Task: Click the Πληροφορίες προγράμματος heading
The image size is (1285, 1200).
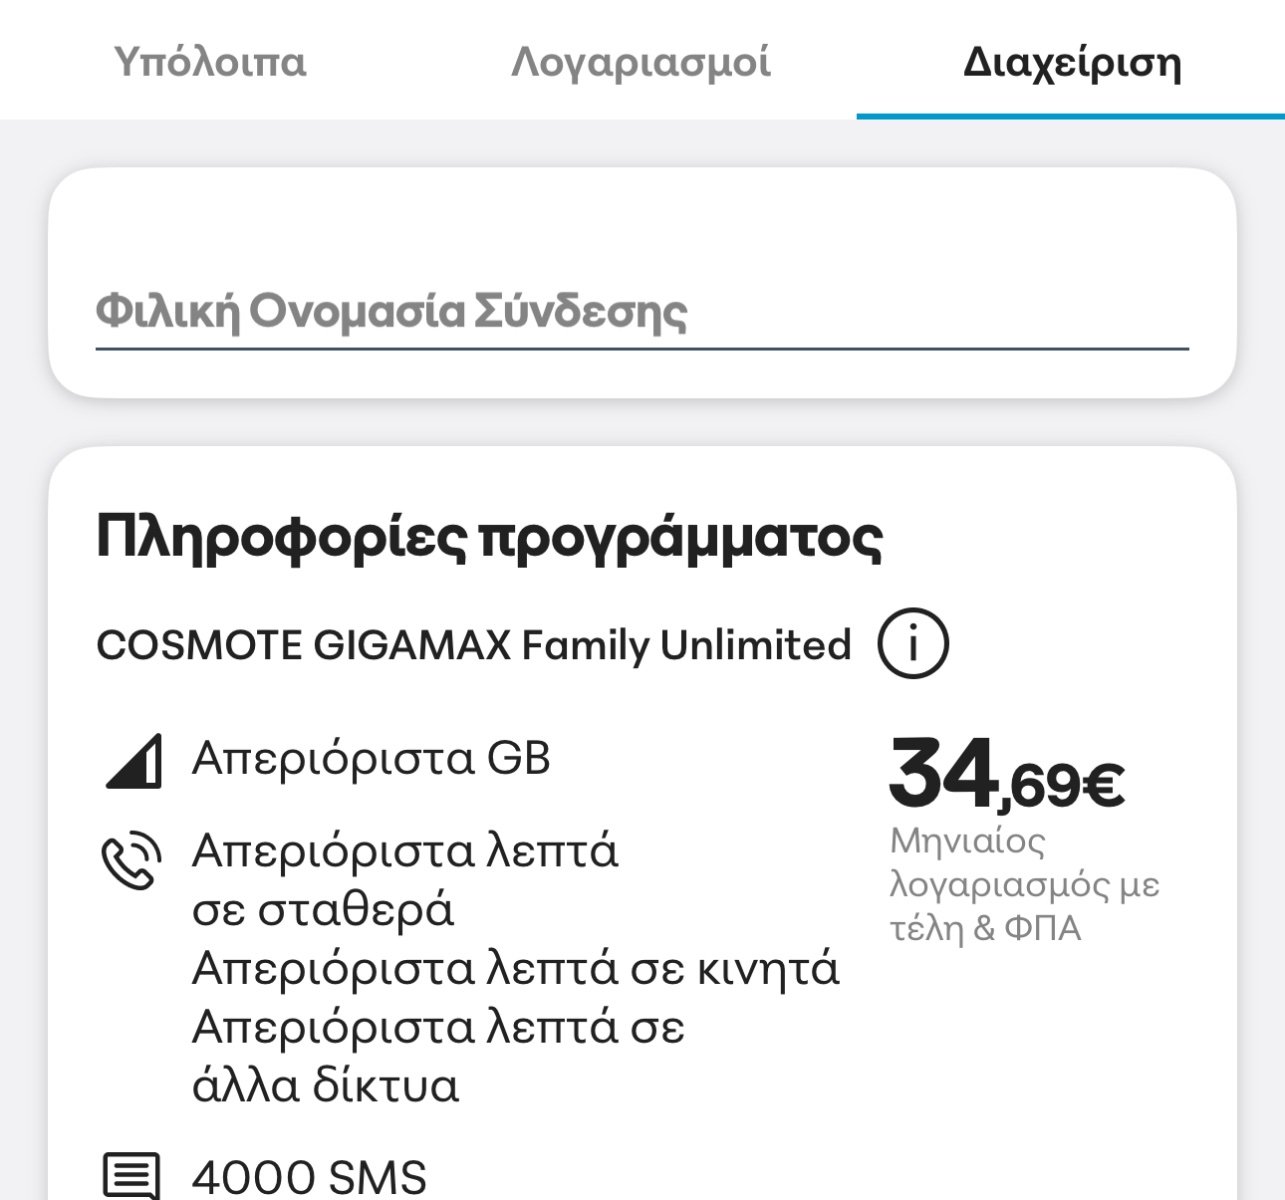Action: click(489, 537)
